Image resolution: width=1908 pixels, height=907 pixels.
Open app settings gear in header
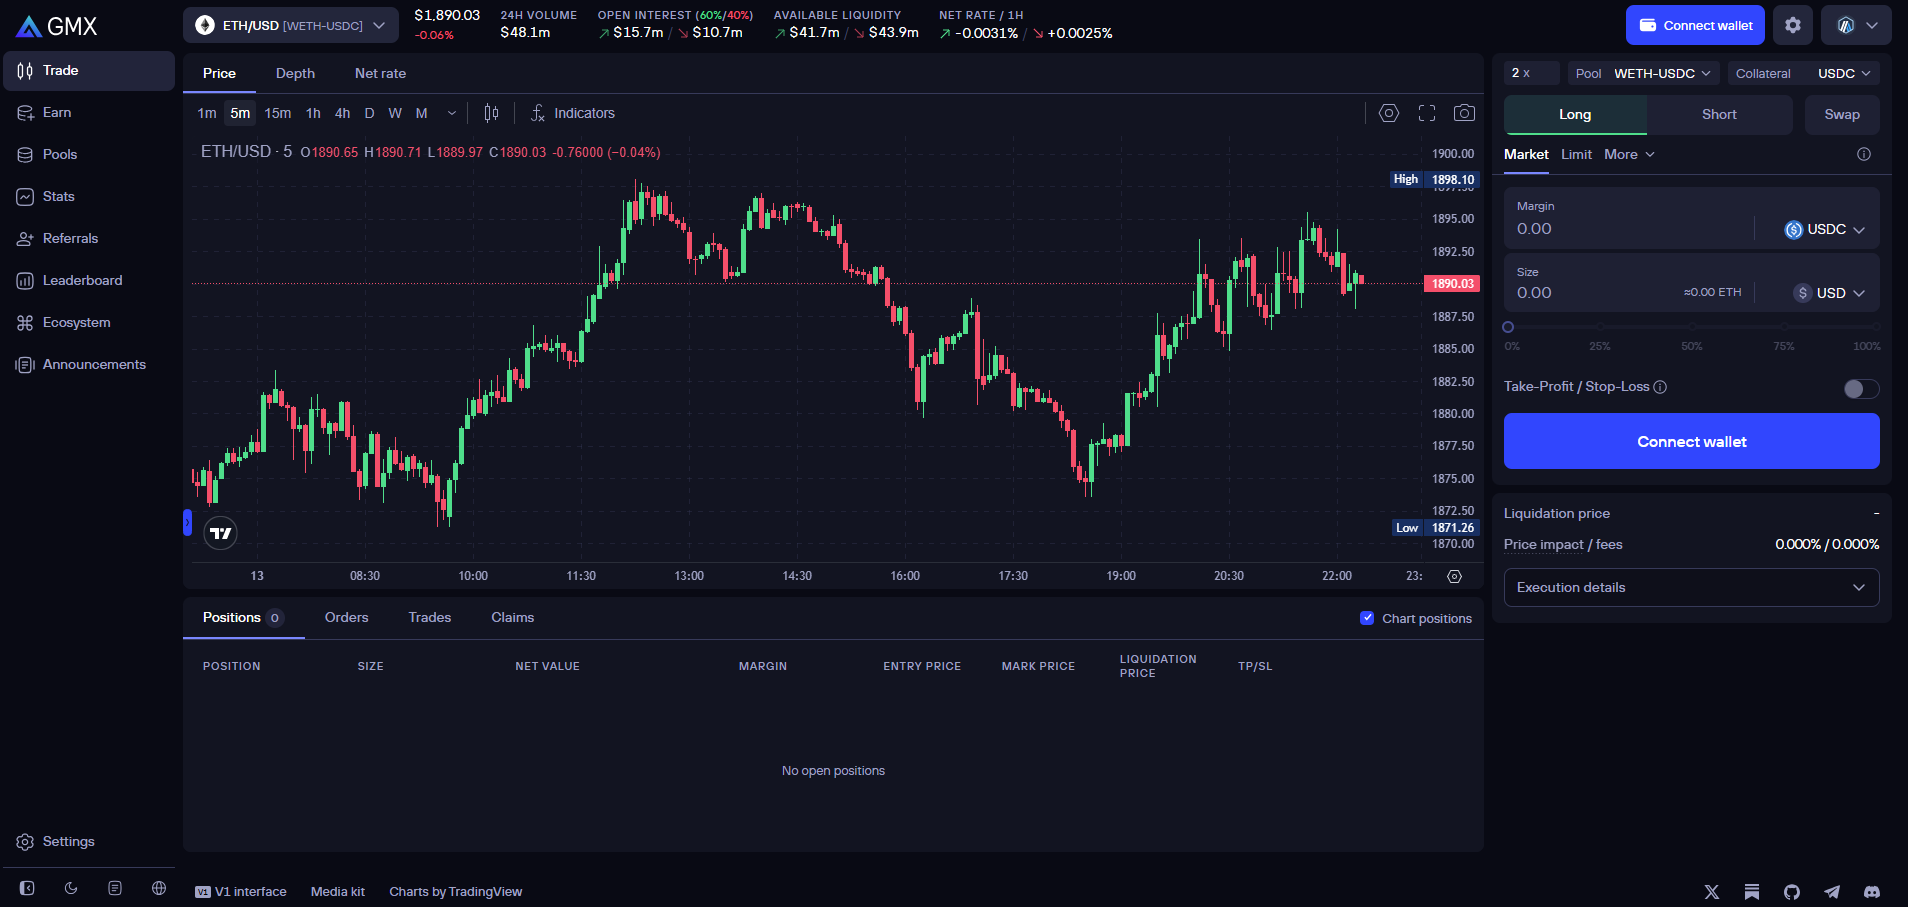click(x=1793, y=25)
